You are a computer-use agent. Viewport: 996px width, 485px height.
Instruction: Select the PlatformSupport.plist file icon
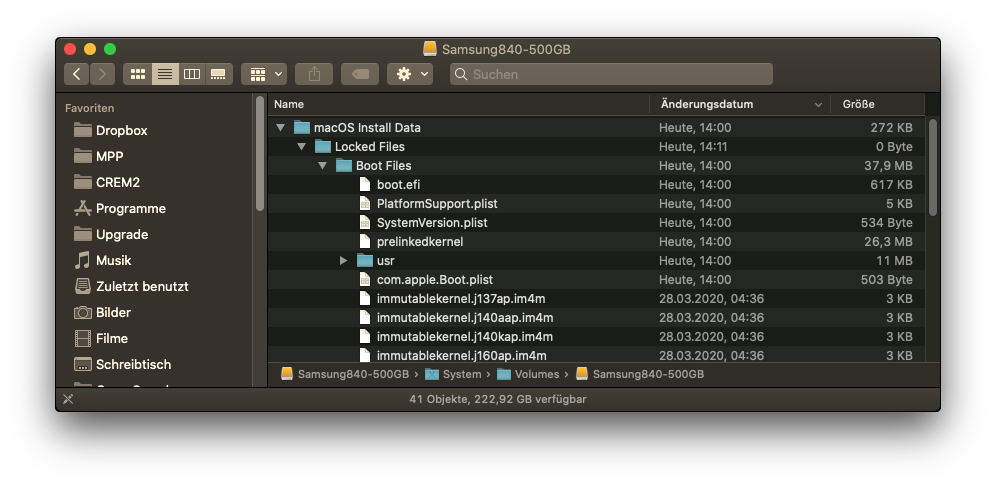(365, 204)
